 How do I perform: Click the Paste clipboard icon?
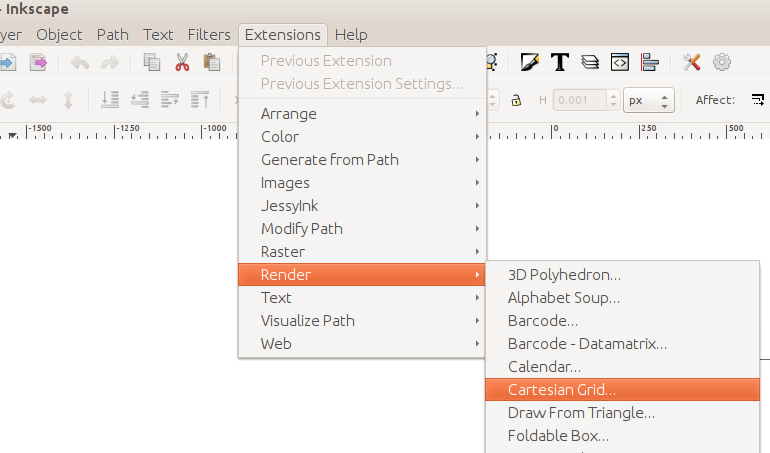pos(212,62)
